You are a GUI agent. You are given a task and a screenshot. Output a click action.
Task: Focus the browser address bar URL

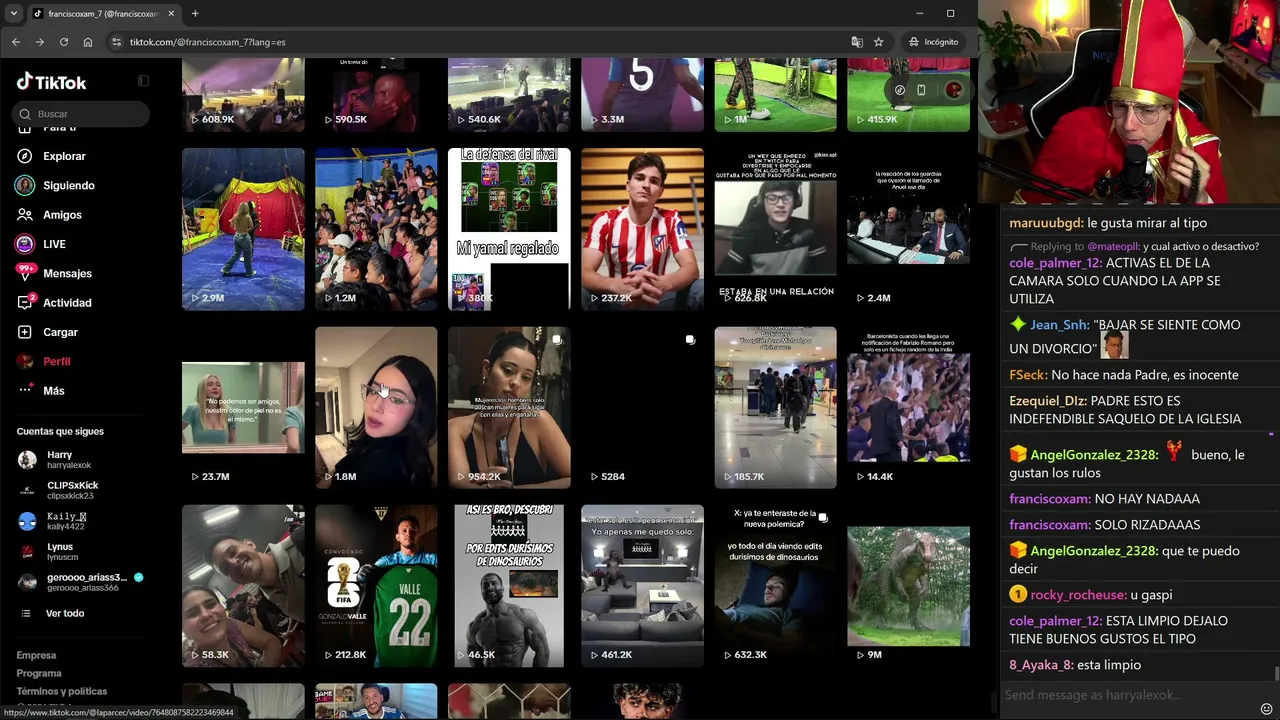click(x=207, y=42)
